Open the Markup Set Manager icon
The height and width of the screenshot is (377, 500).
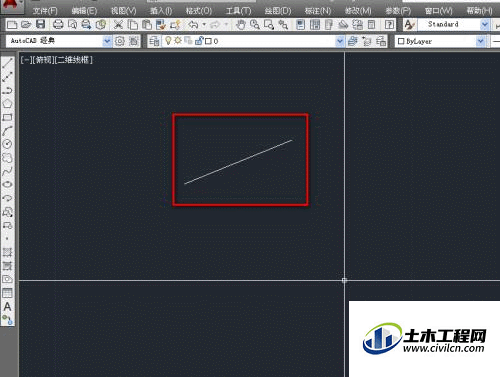click(x=358, y=24)
